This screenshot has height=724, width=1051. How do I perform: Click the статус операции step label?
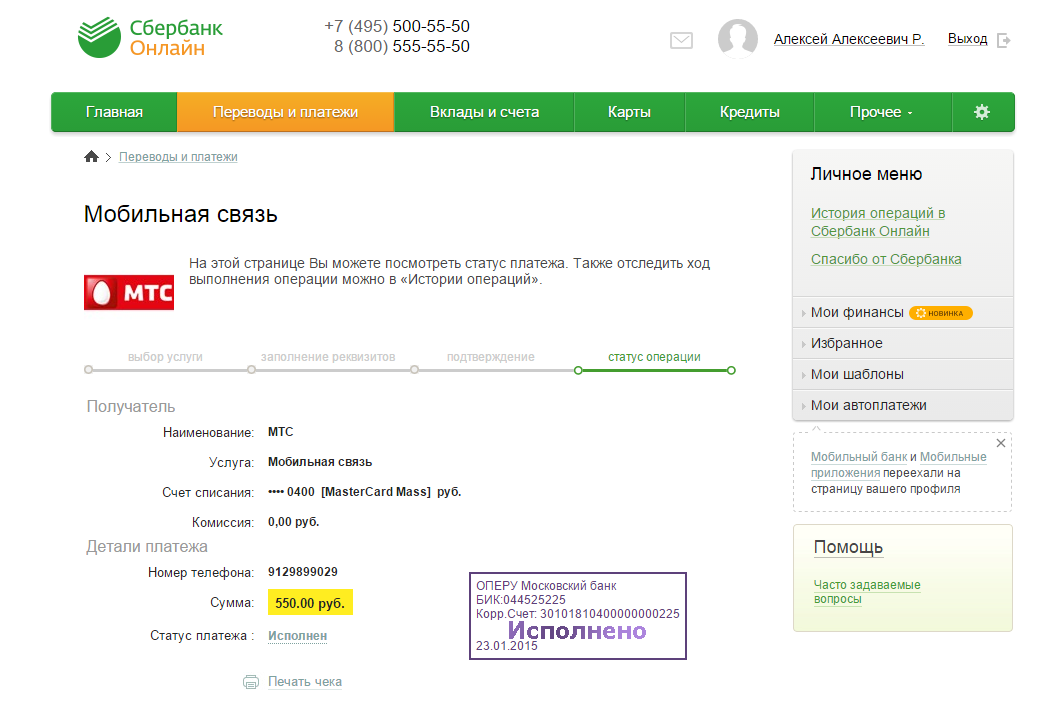click(x=654, y=357)
